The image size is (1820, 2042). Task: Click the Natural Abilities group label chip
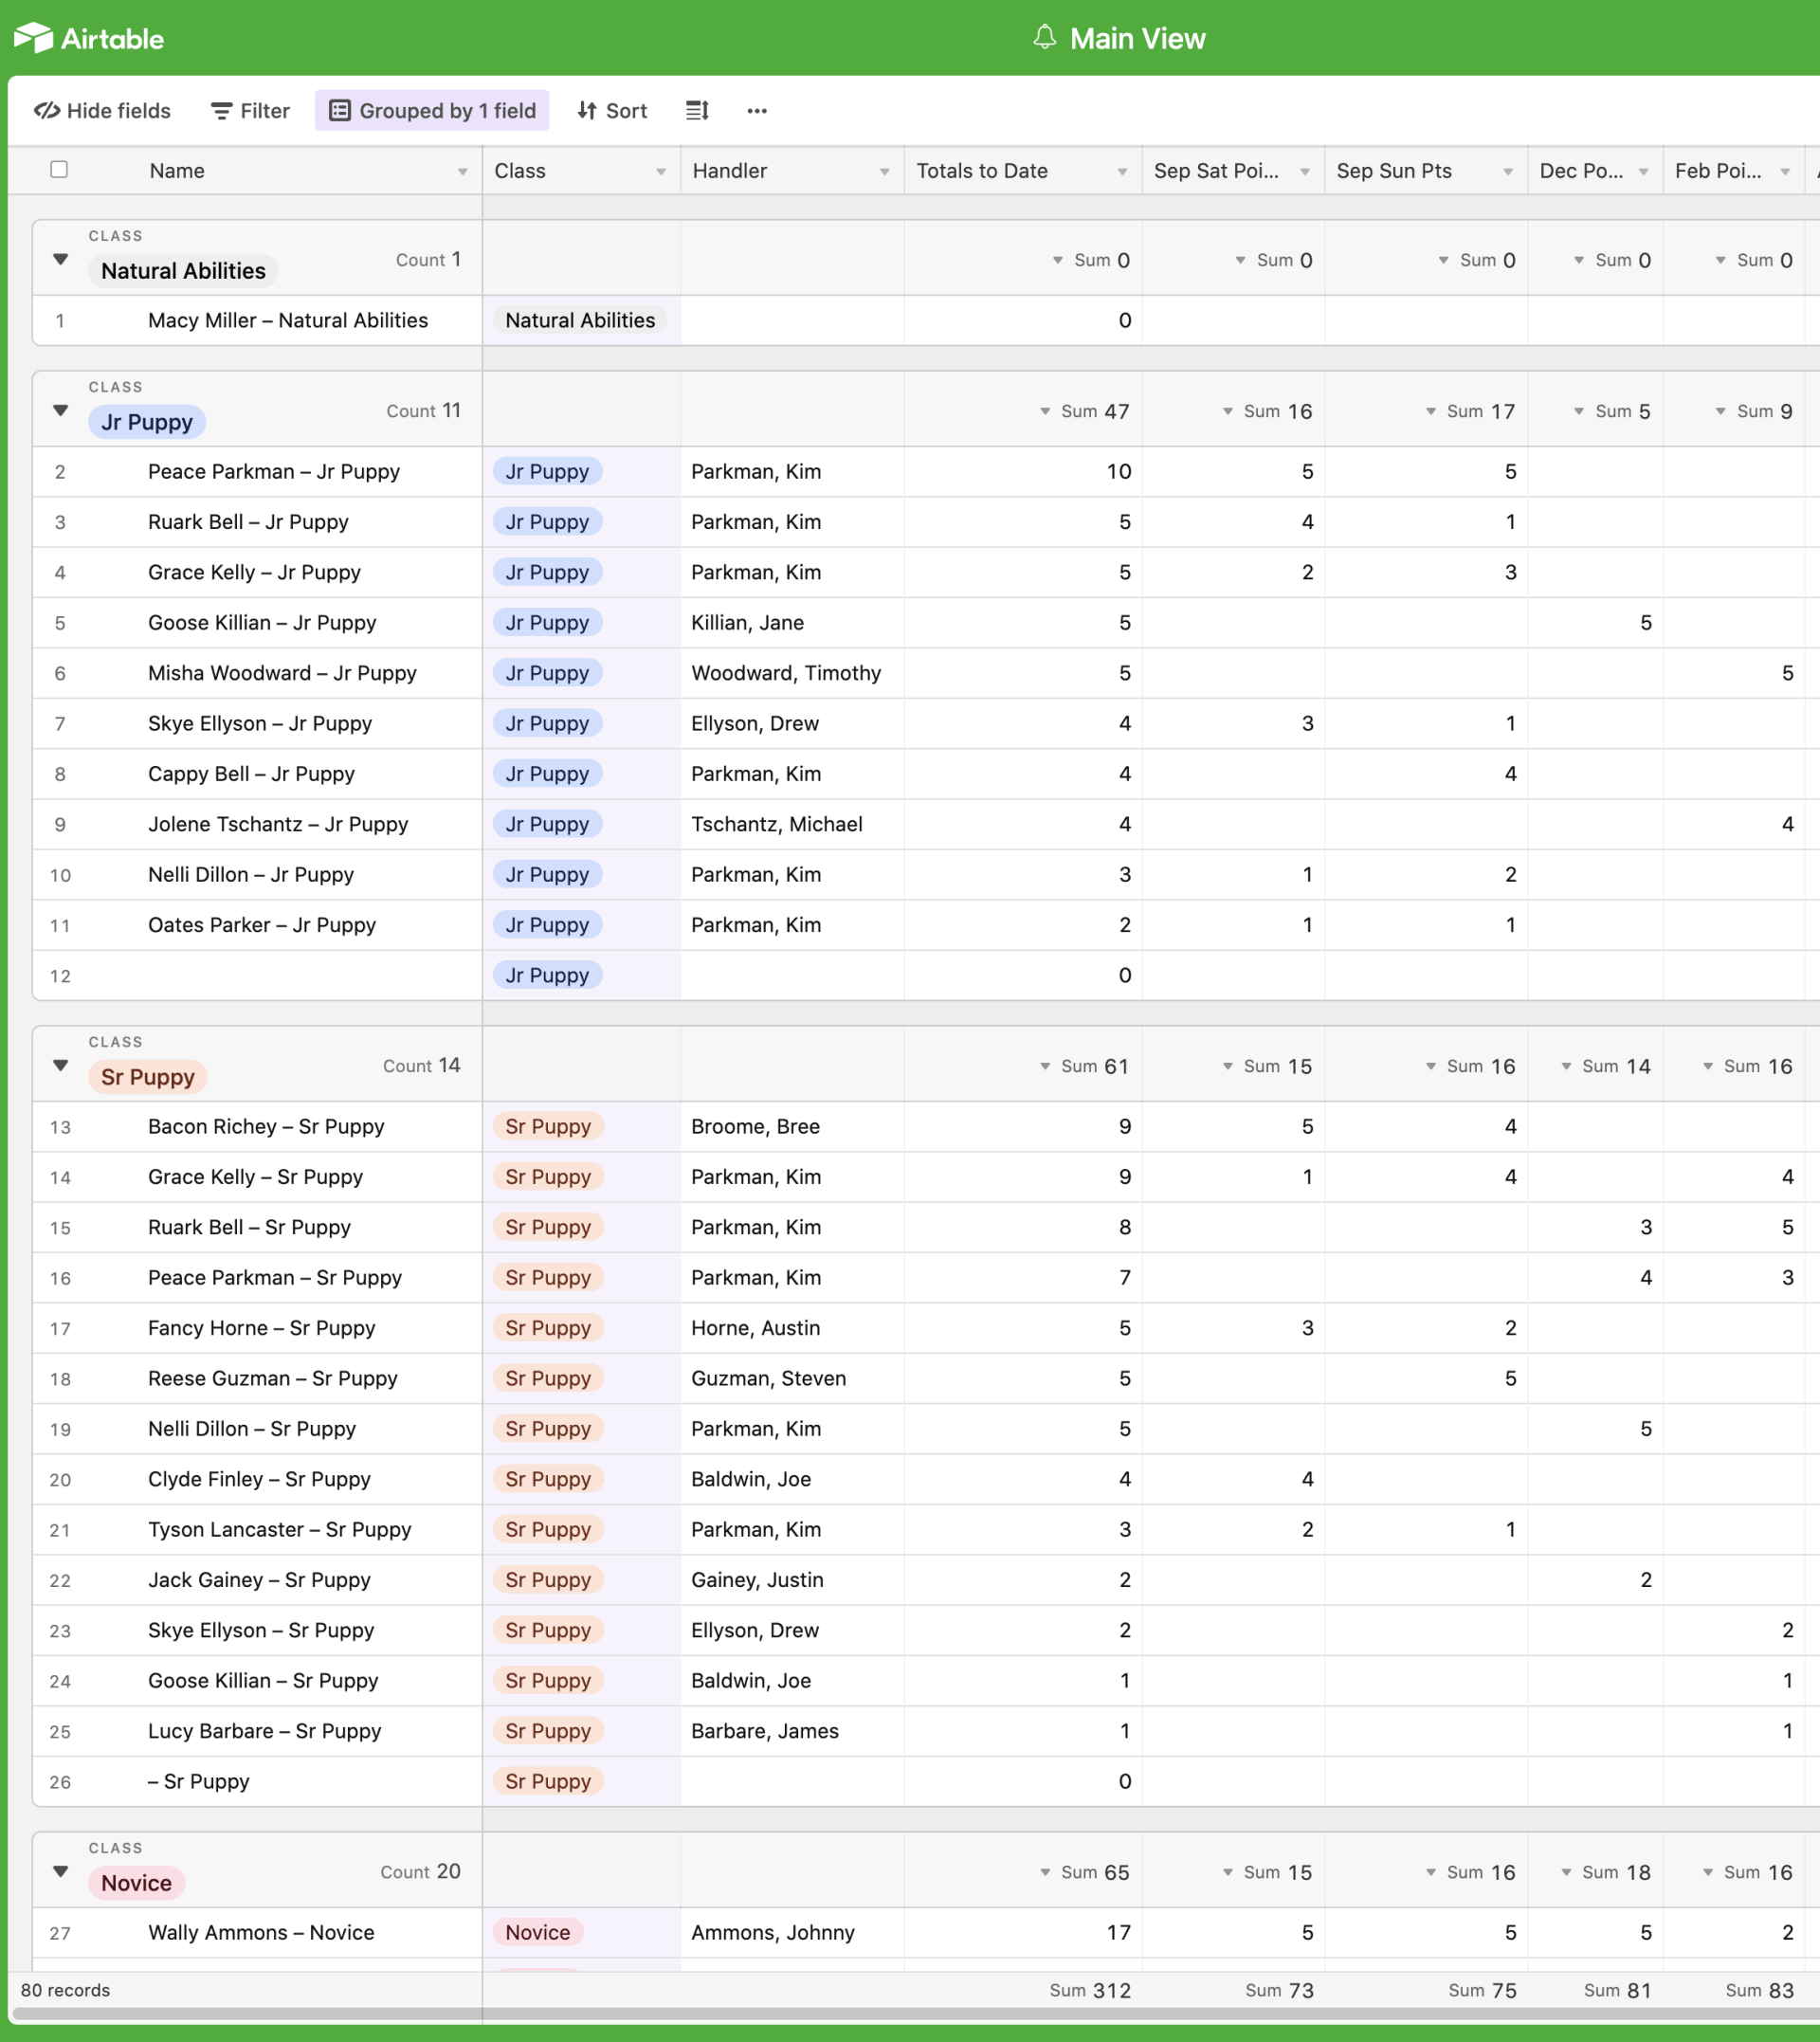click(x=183, y=271)
